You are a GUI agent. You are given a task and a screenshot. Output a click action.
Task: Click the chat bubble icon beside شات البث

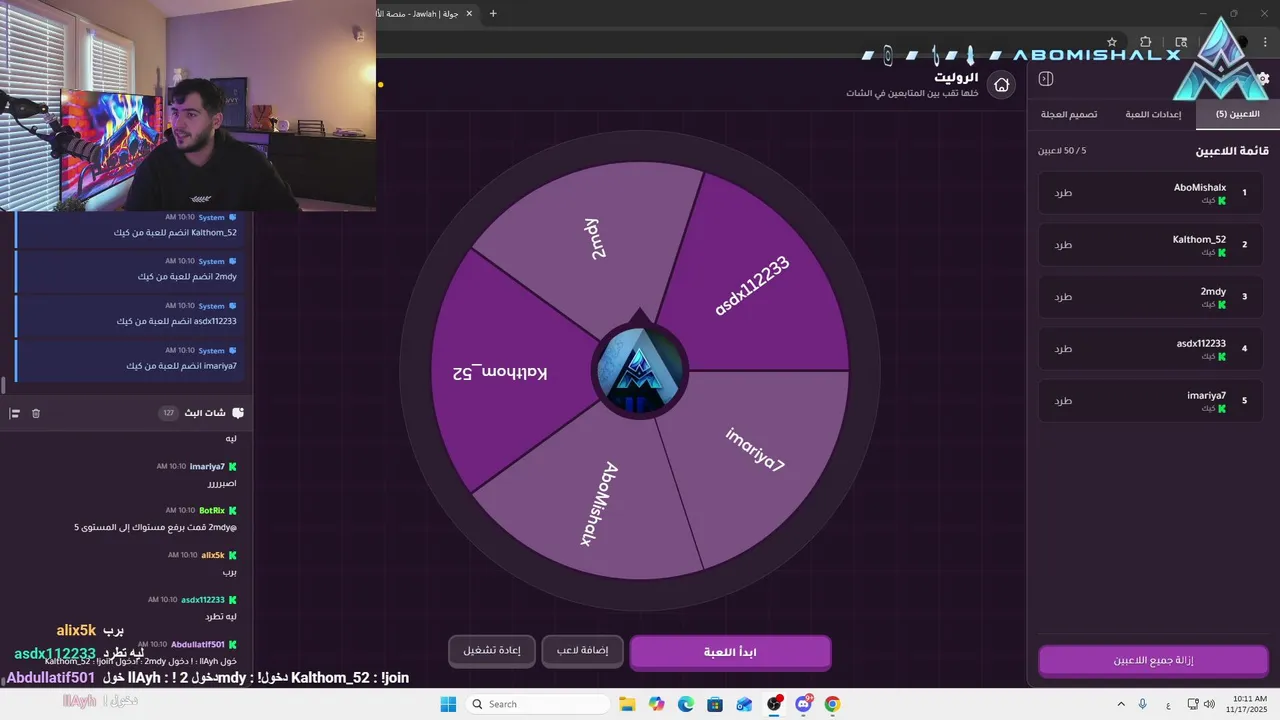click(x=238, y=413)
